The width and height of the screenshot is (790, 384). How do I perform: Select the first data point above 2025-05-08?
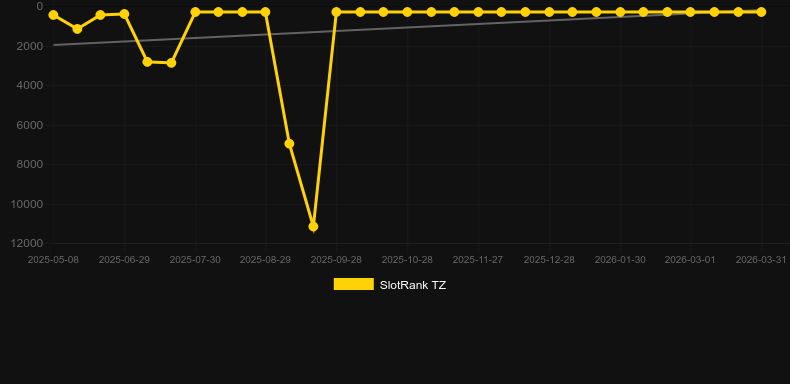point(53,15)
